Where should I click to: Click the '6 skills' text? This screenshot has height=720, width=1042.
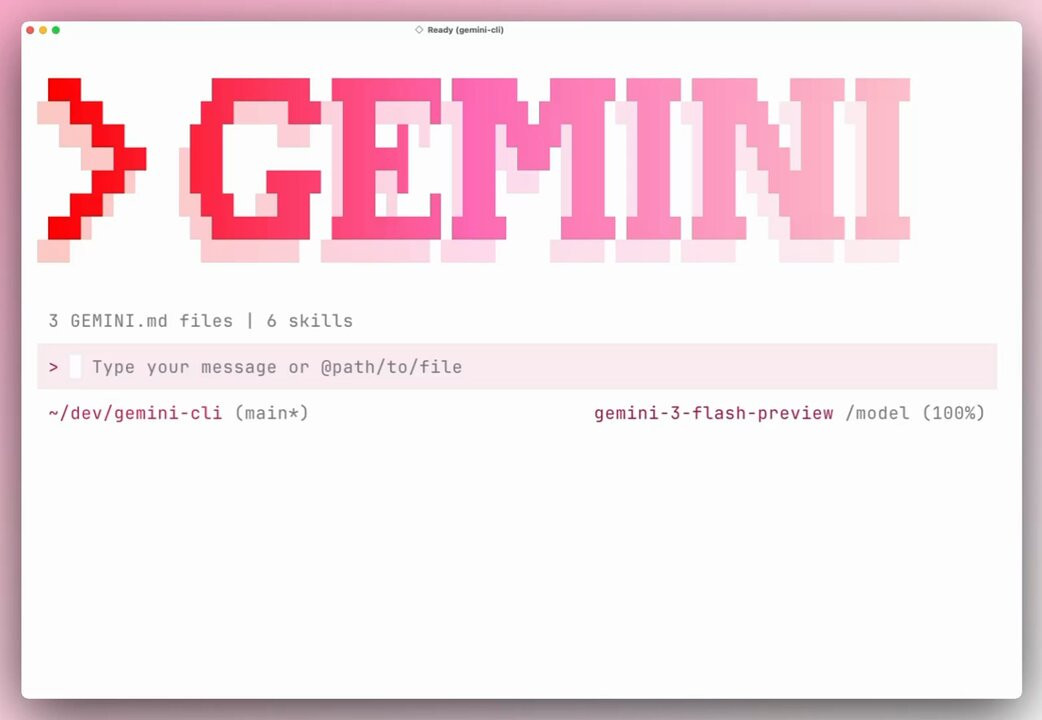click(x=310, y=320)
